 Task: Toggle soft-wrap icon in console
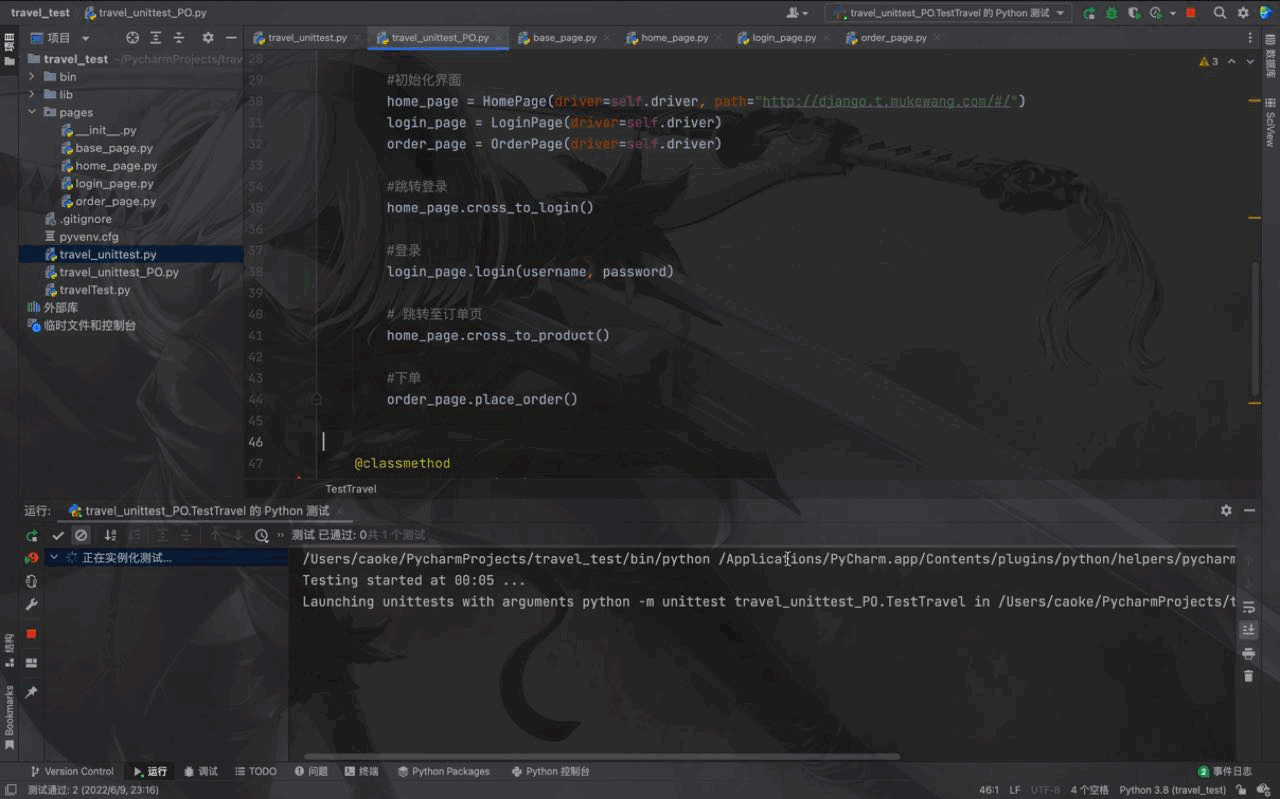click(x=1248, y=607)
